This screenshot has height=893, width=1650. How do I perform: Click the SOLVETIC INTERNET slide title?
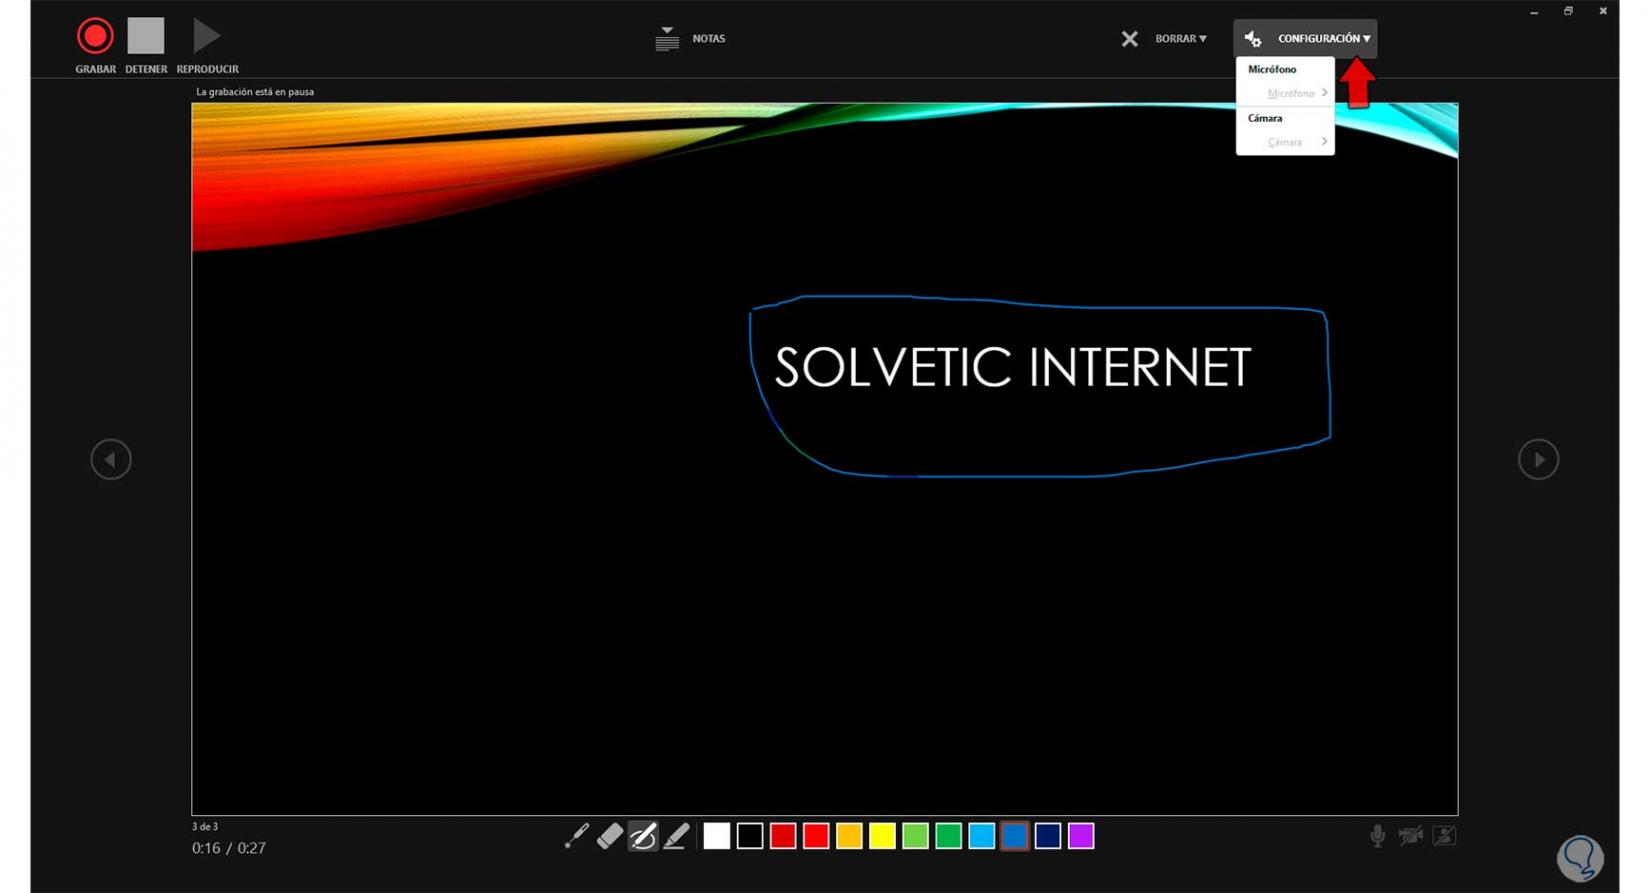1012,367
